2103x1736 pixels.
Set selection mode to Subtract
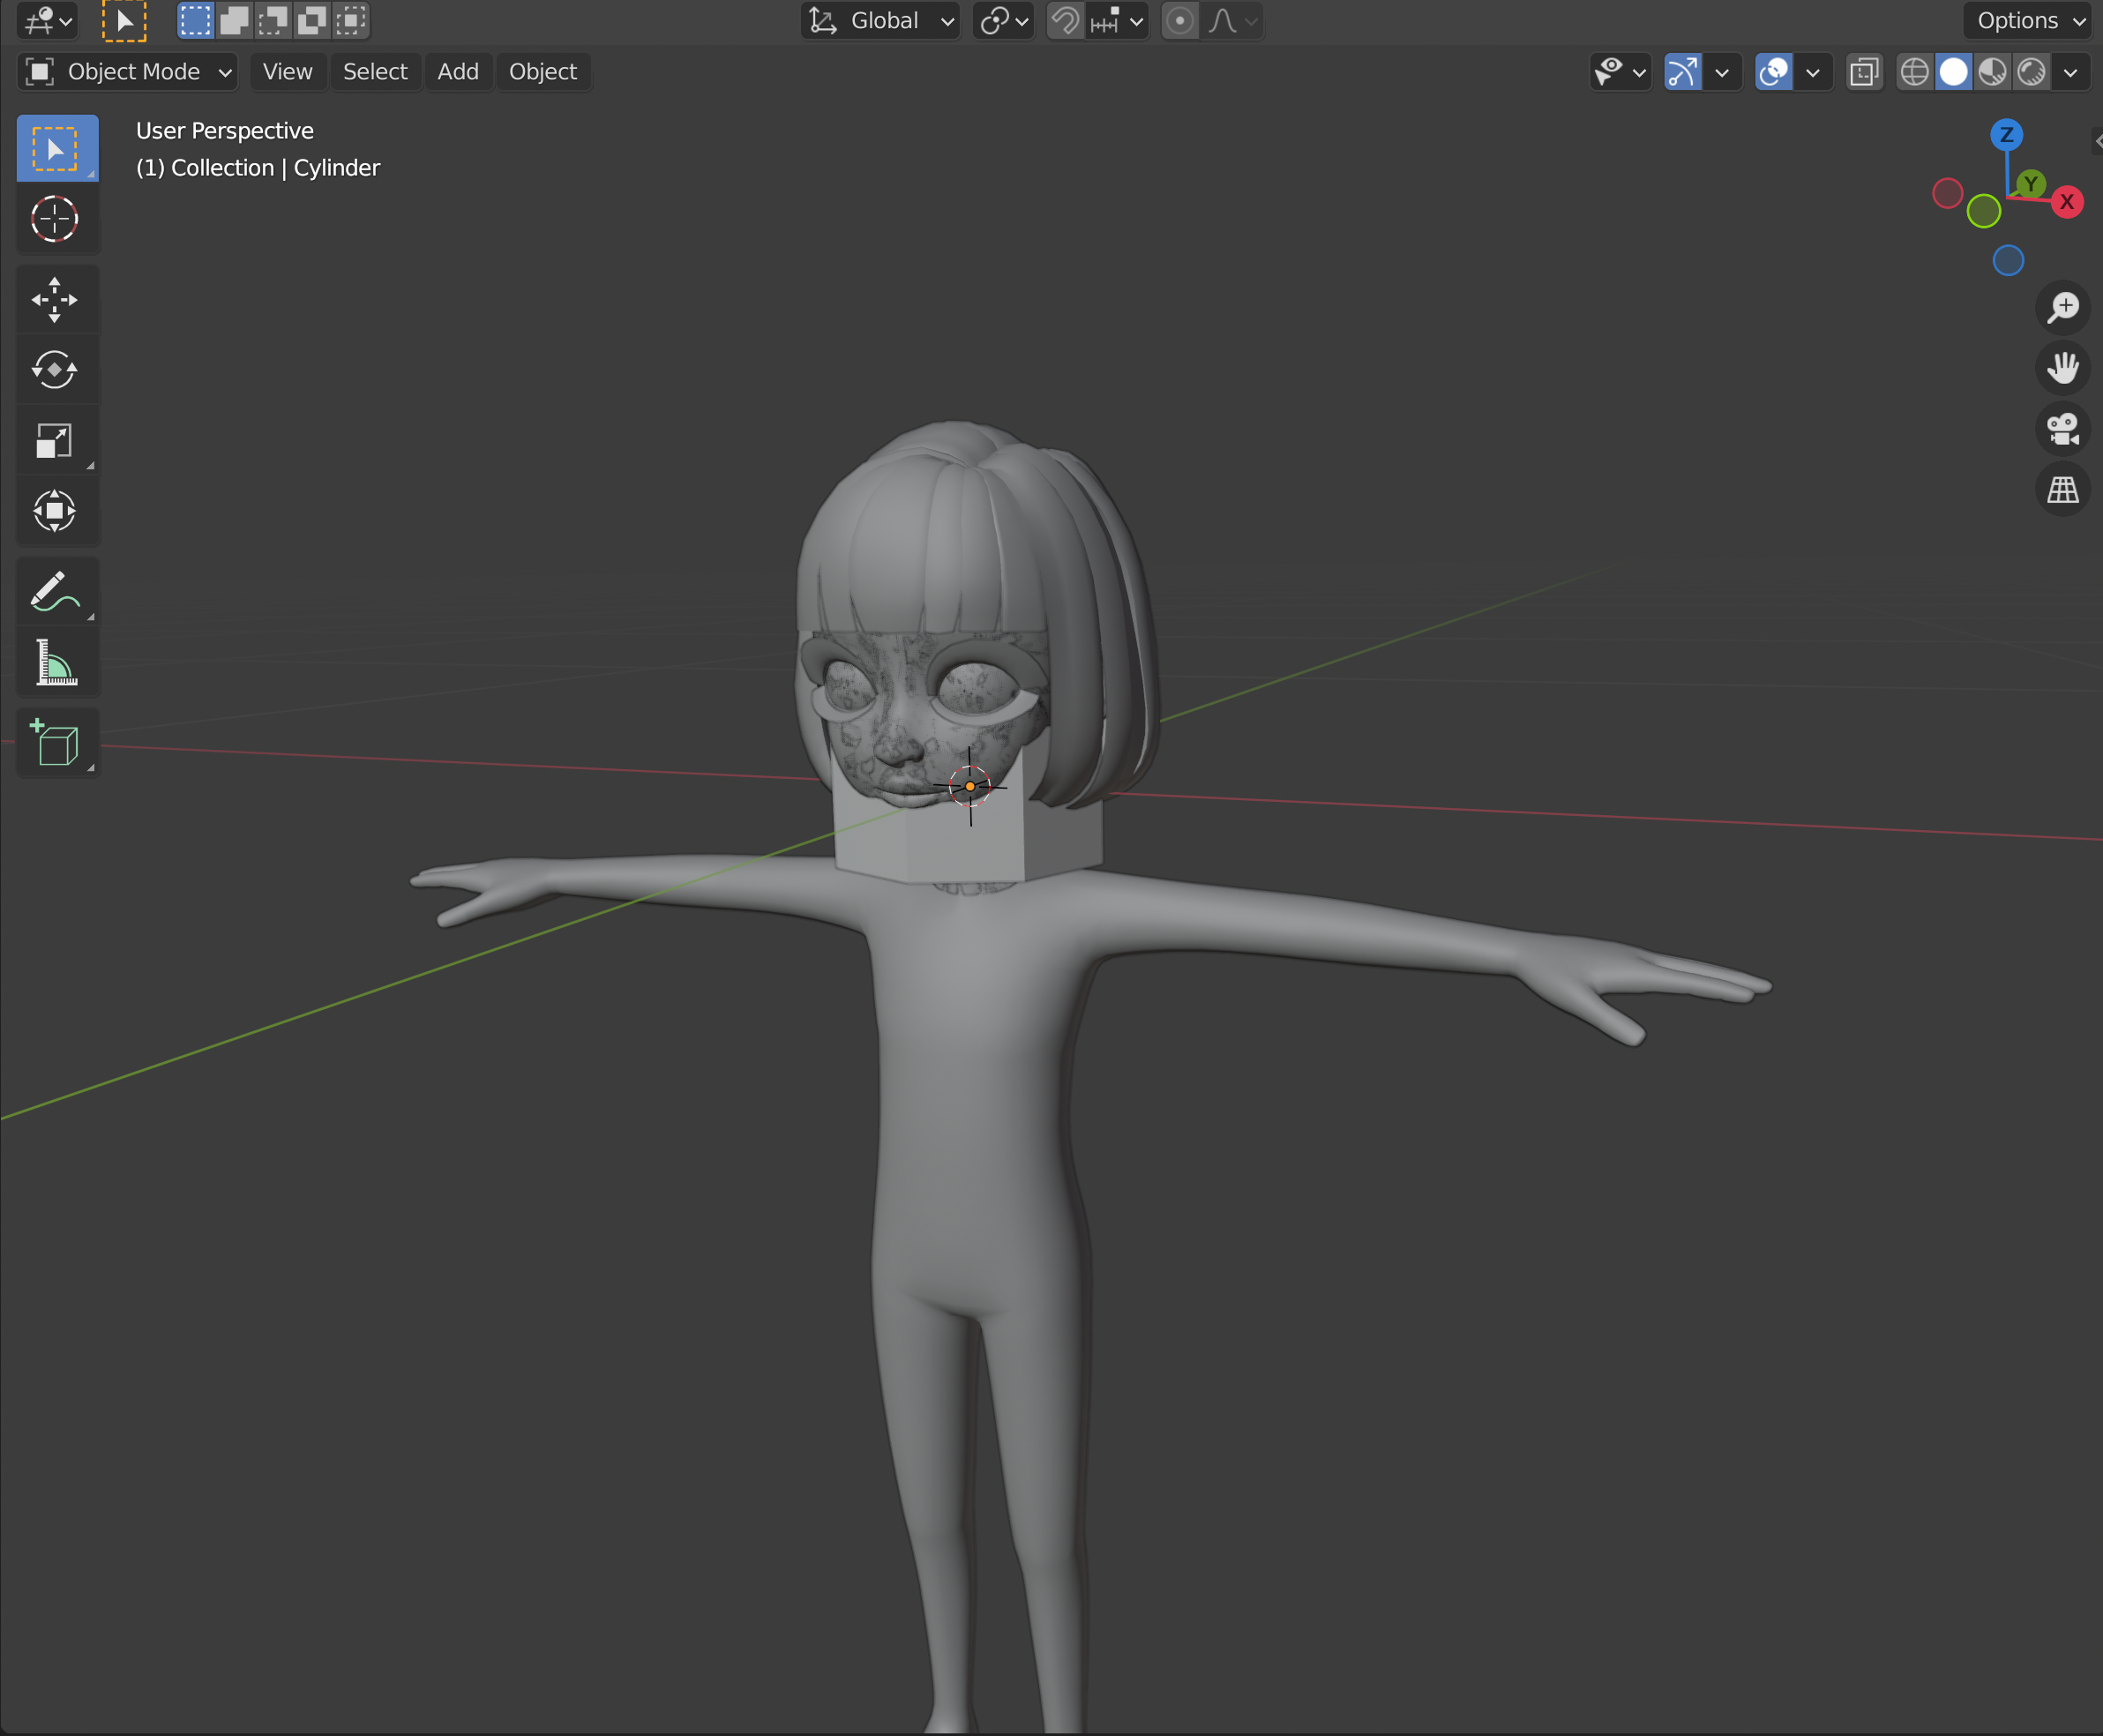[274, 21]
